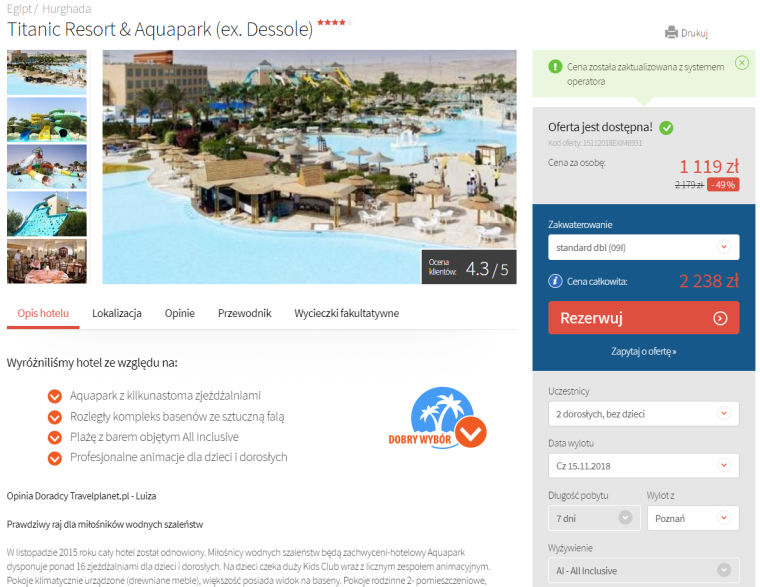Expand the Wylot z Poznań dropdown

click(x=693, y=518)
